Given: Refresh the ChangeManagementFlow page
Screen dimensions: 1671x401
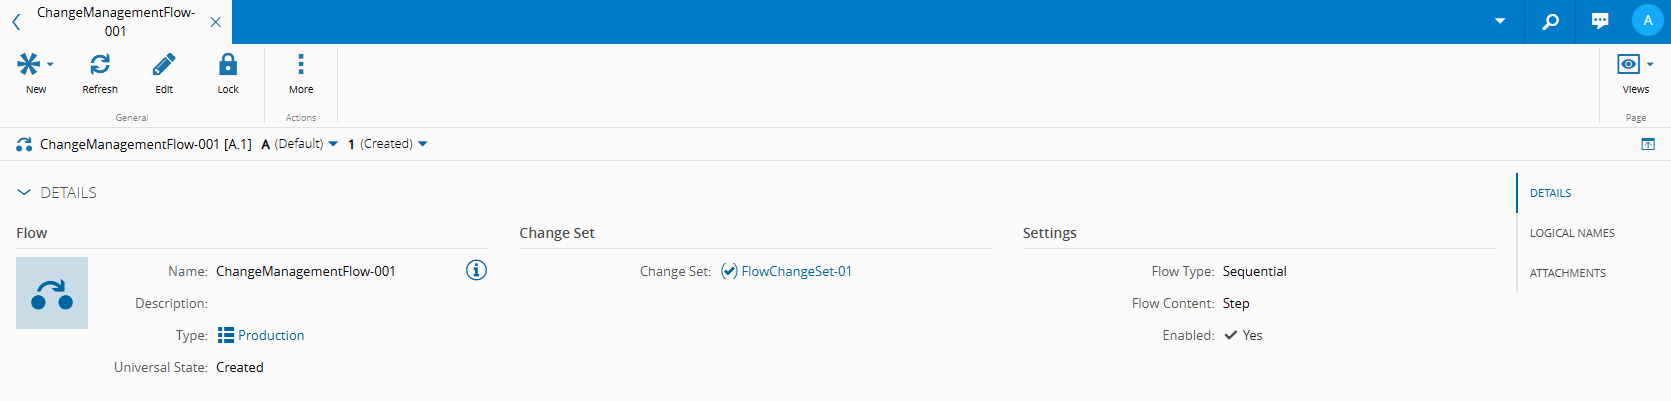Looking at the screenshot, I should [x=100, y=65].
